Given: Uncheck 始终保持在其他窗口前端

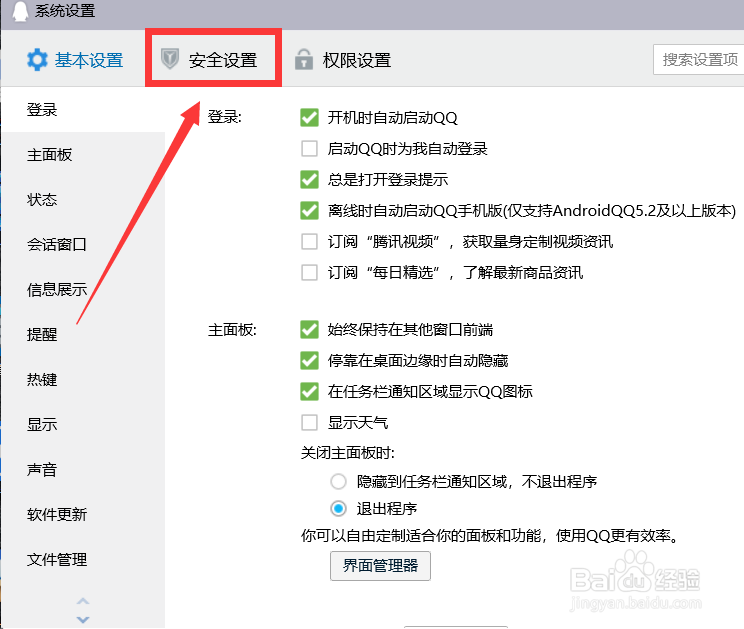Looking at the screenshot, I should click(x=309, y=330).
